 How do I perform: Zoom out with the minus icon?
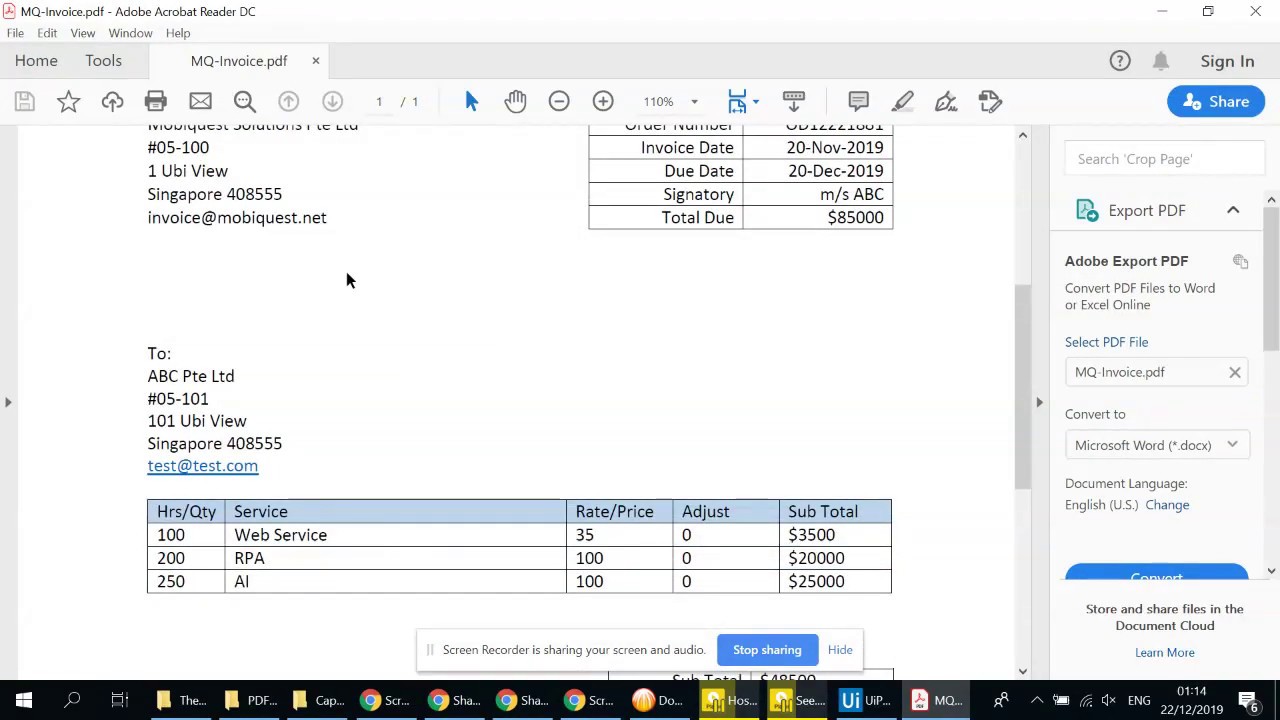point(559,101)
